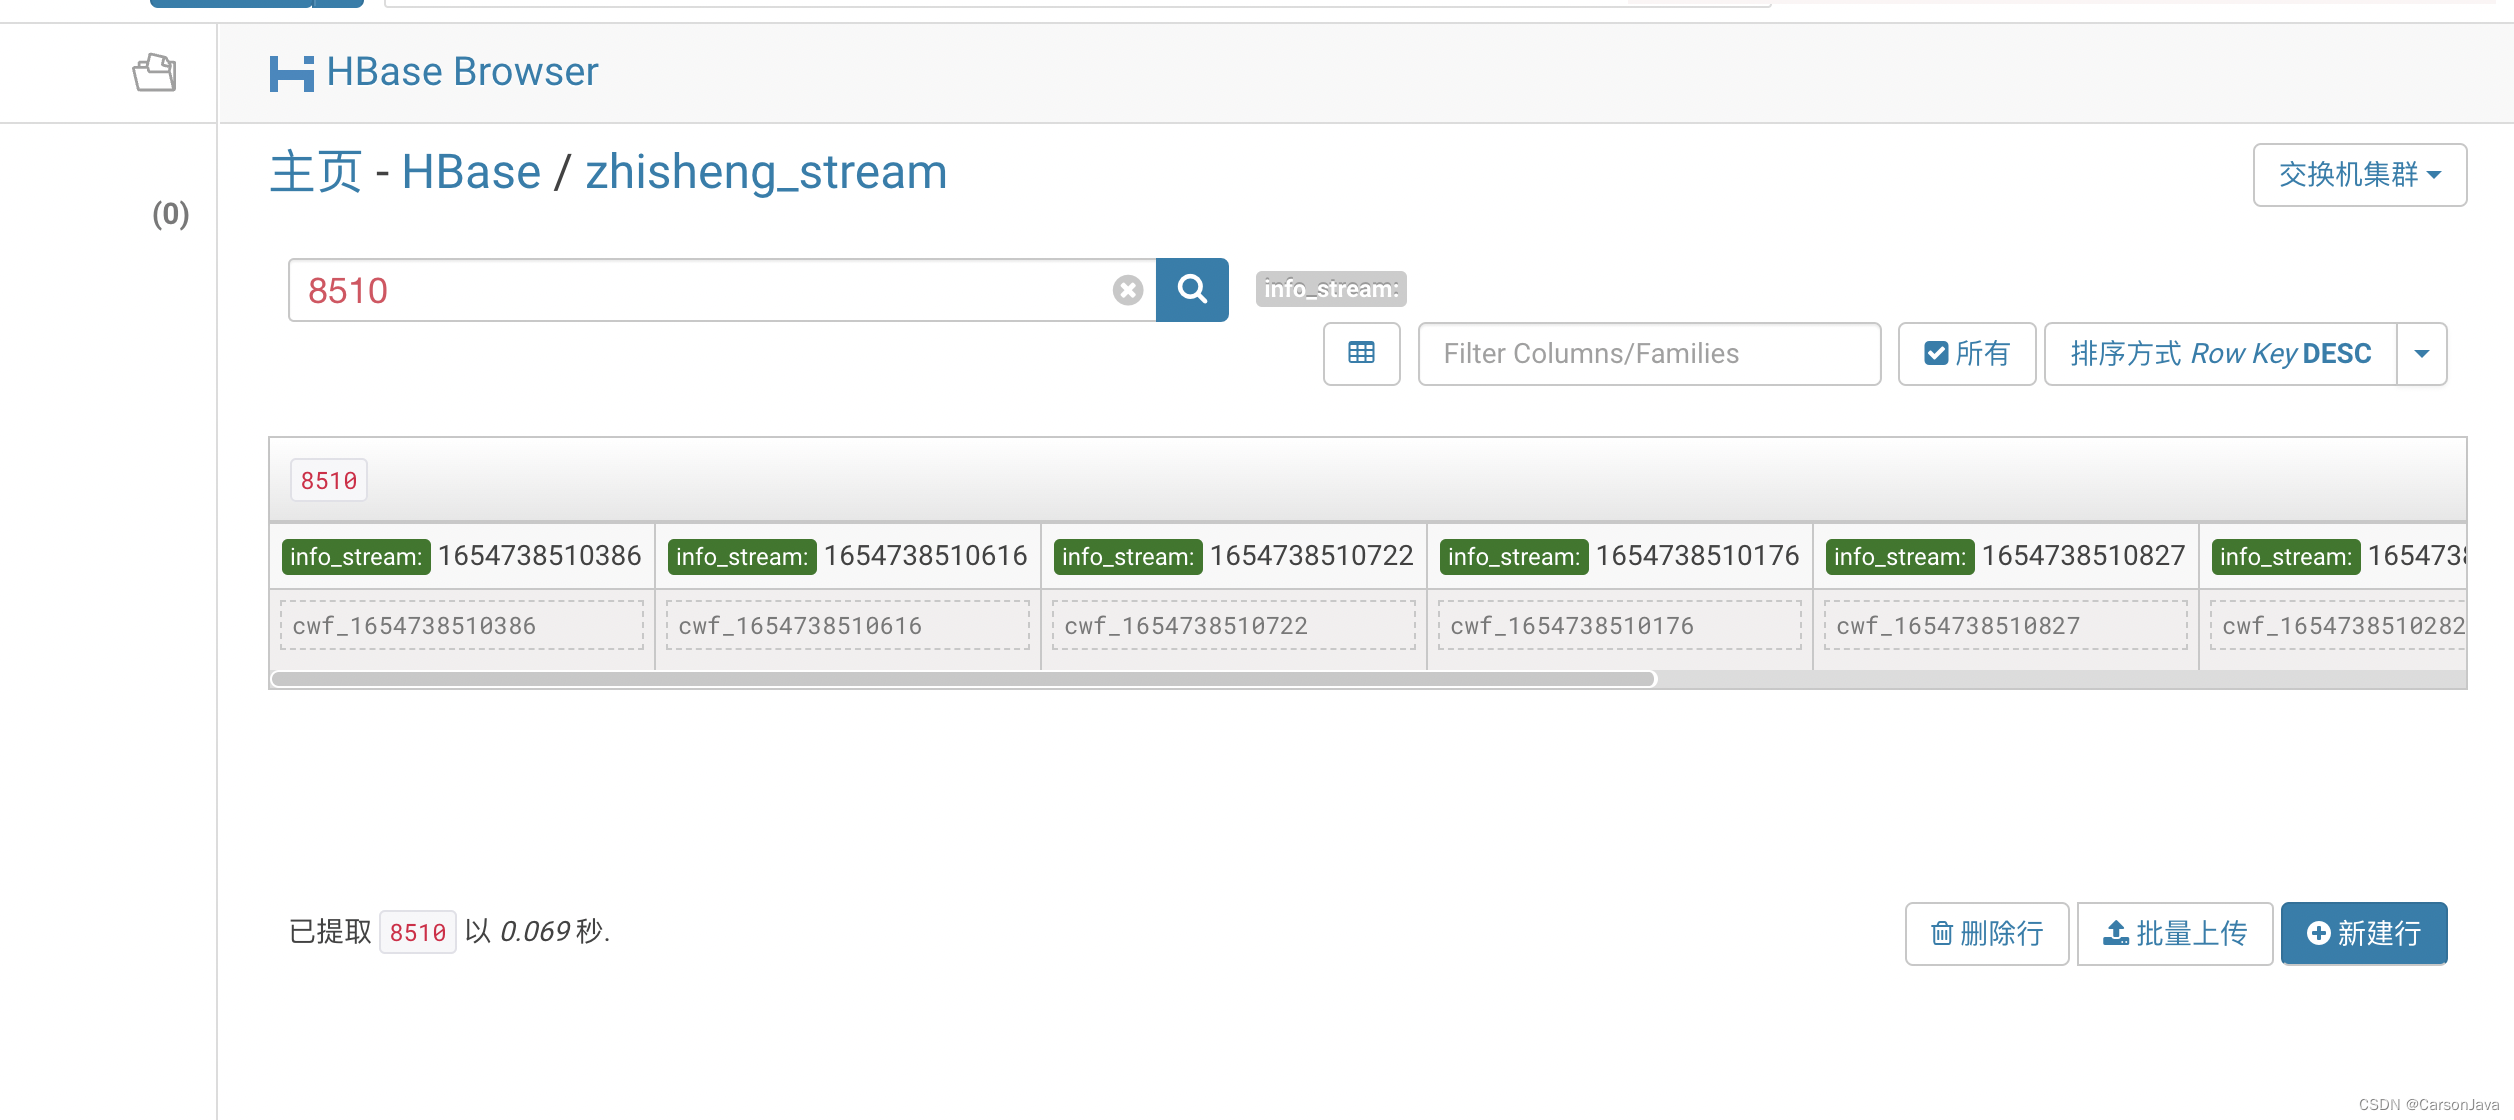Edit the cwf_1654738510386 cell value
Viewport: 2514px width, 1120px height.
point(462,626)
